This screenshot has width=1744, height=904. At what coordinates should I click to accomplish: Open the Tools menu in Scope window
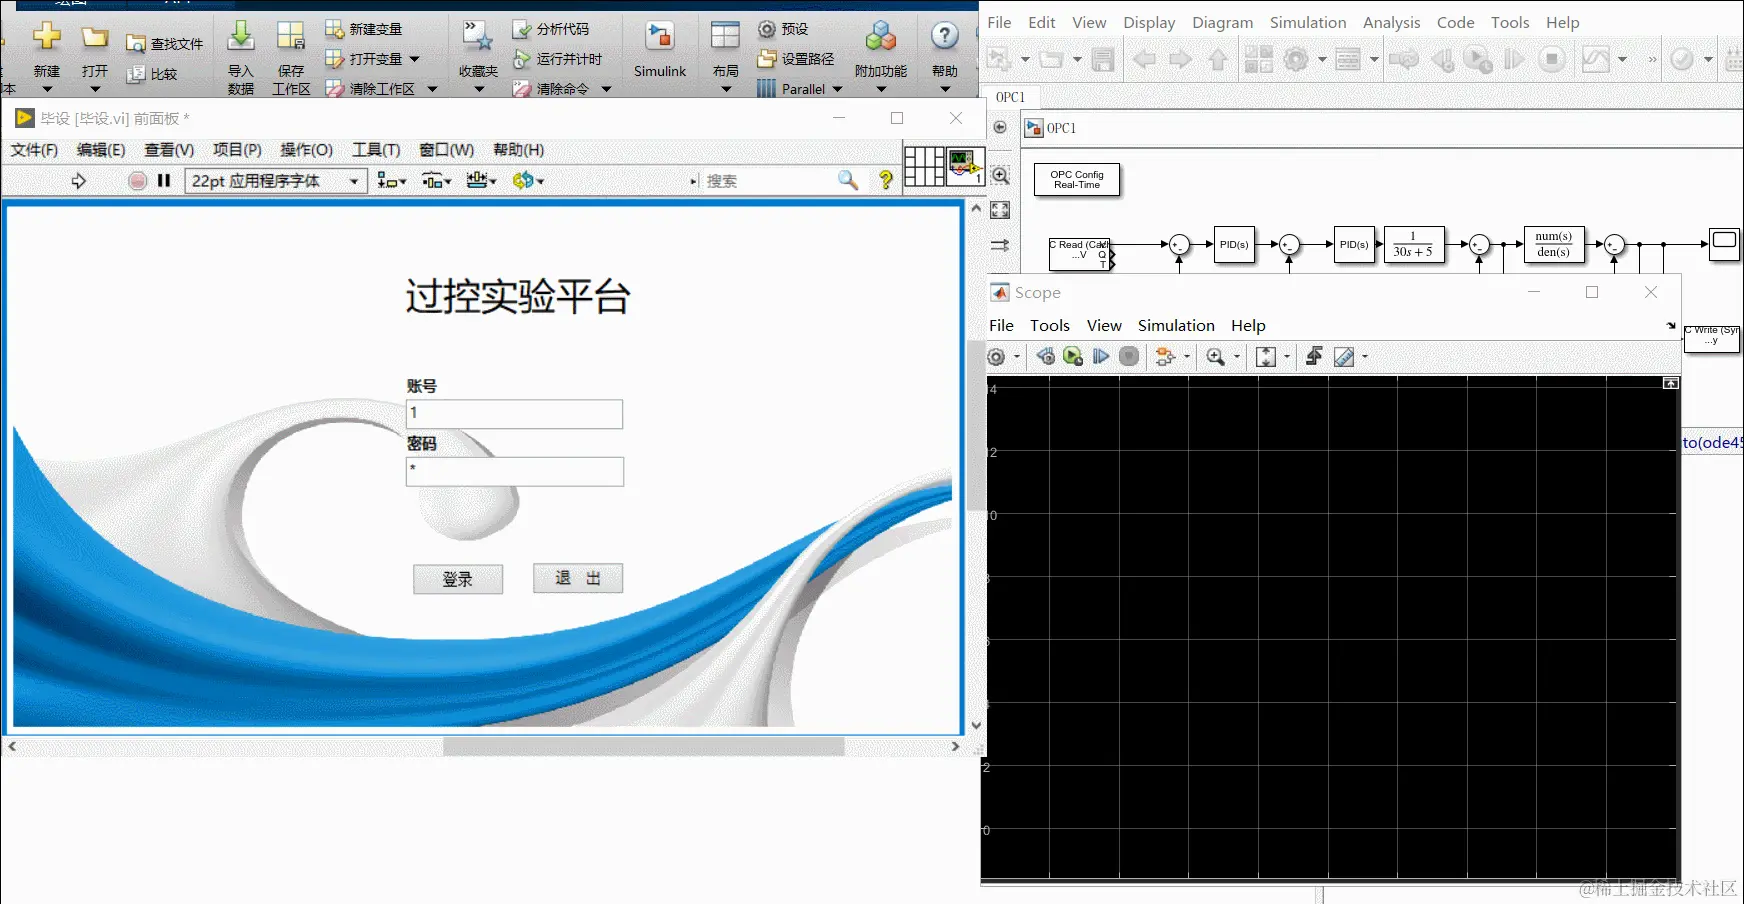tap(1050, 325)
